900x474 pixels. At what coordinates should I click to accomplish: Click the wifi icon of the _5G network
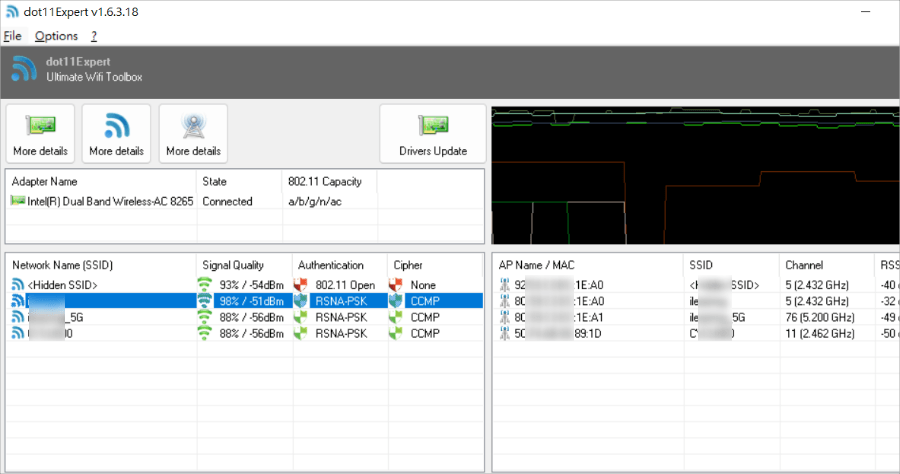(x=18, y=317)
